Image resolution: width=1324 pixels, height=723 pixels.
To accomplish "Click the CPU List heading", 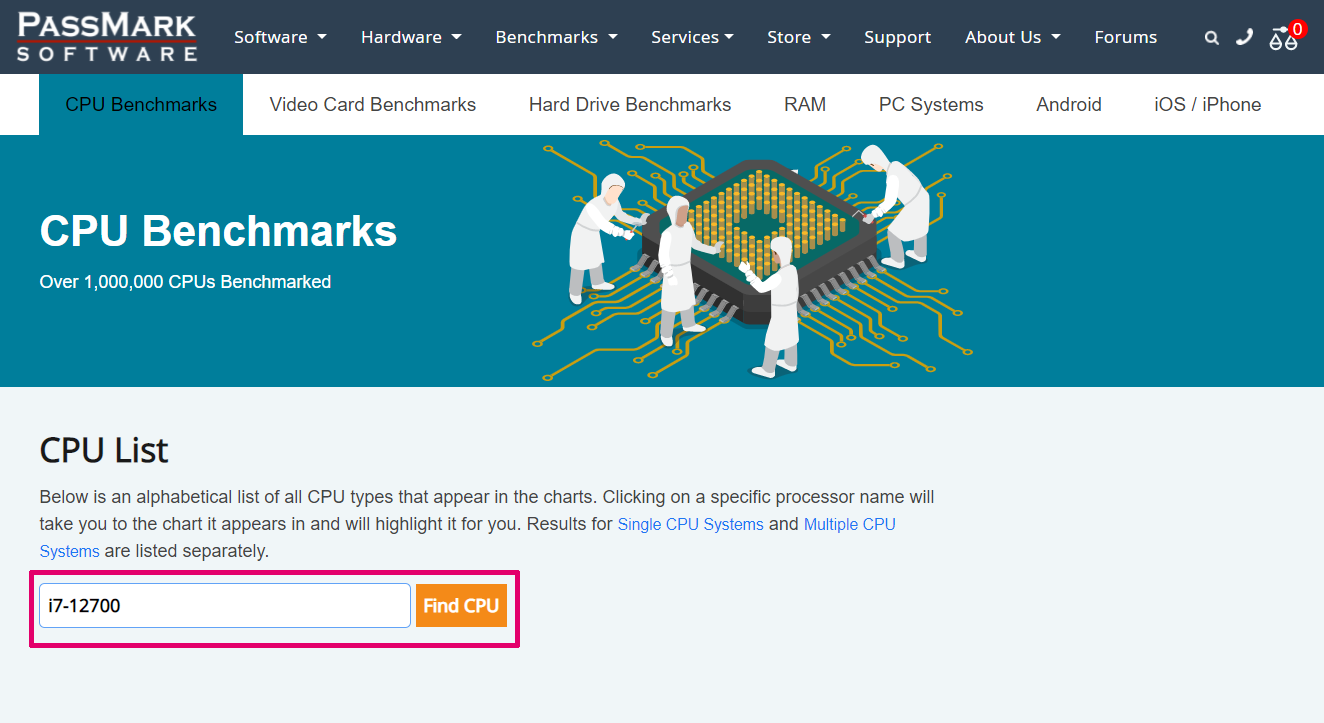I will click(104, 450).
